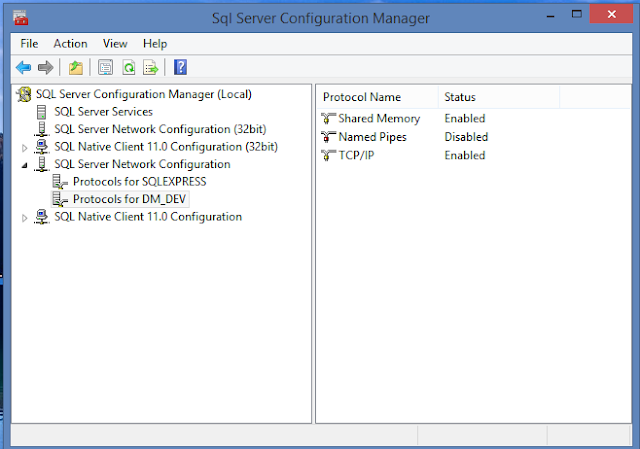Expand SQL Native Client 11.0 Configuration (32bit)
The image size is (640, 449).
point(26,147)
